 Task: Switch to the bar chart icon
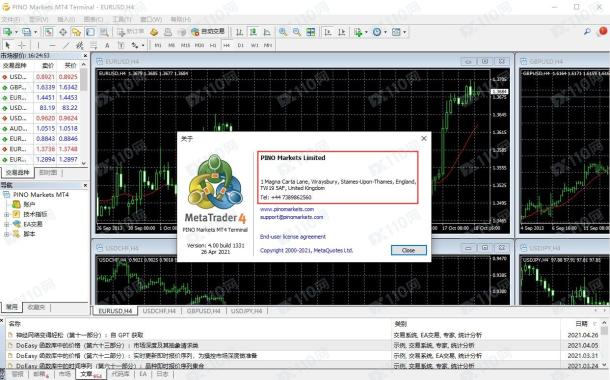tap(240, 32)
